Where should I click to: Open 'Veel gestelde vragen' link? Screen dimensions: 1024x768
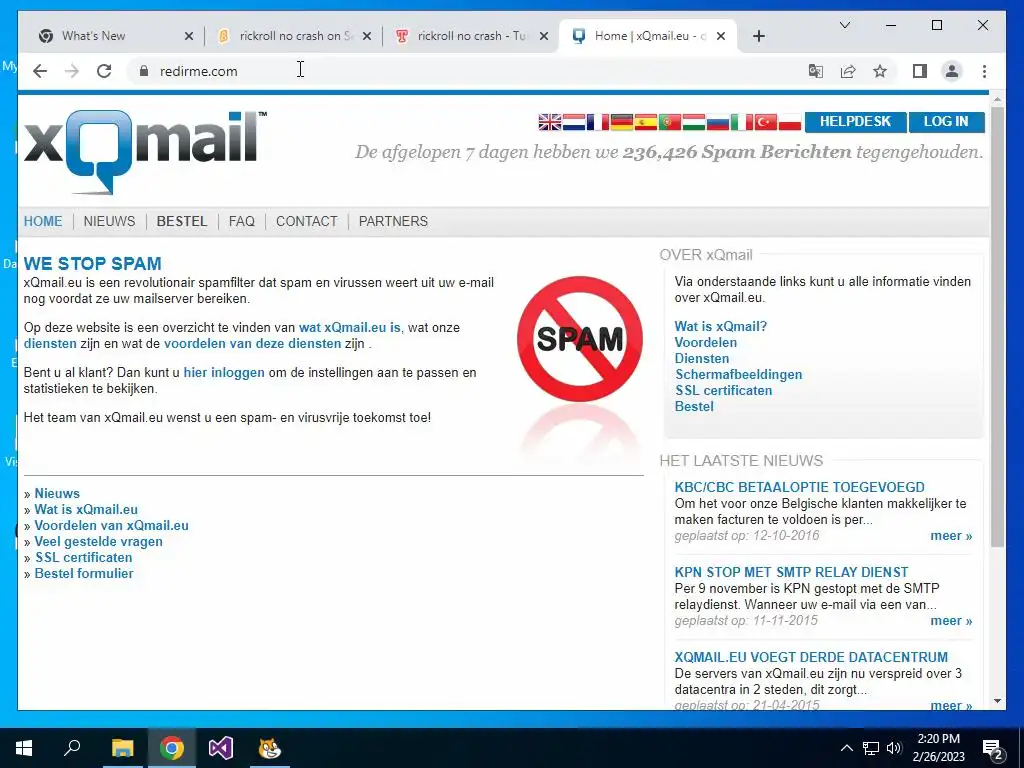click(x=99, y=541)
